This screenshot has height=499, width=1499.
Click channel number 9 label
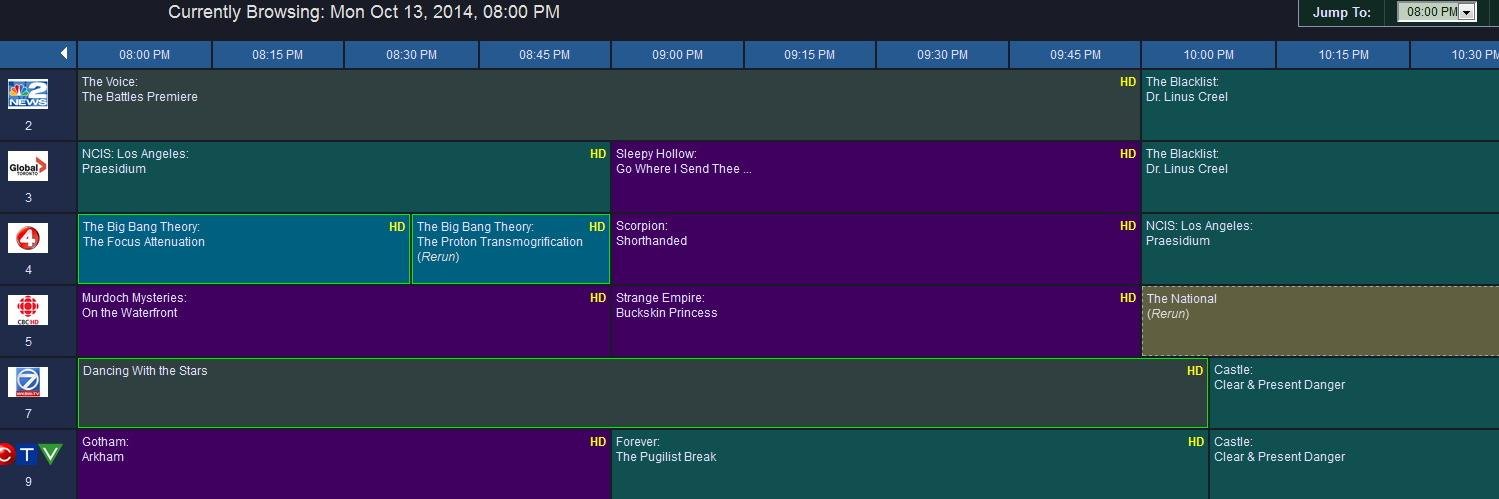tap(28, 482)
